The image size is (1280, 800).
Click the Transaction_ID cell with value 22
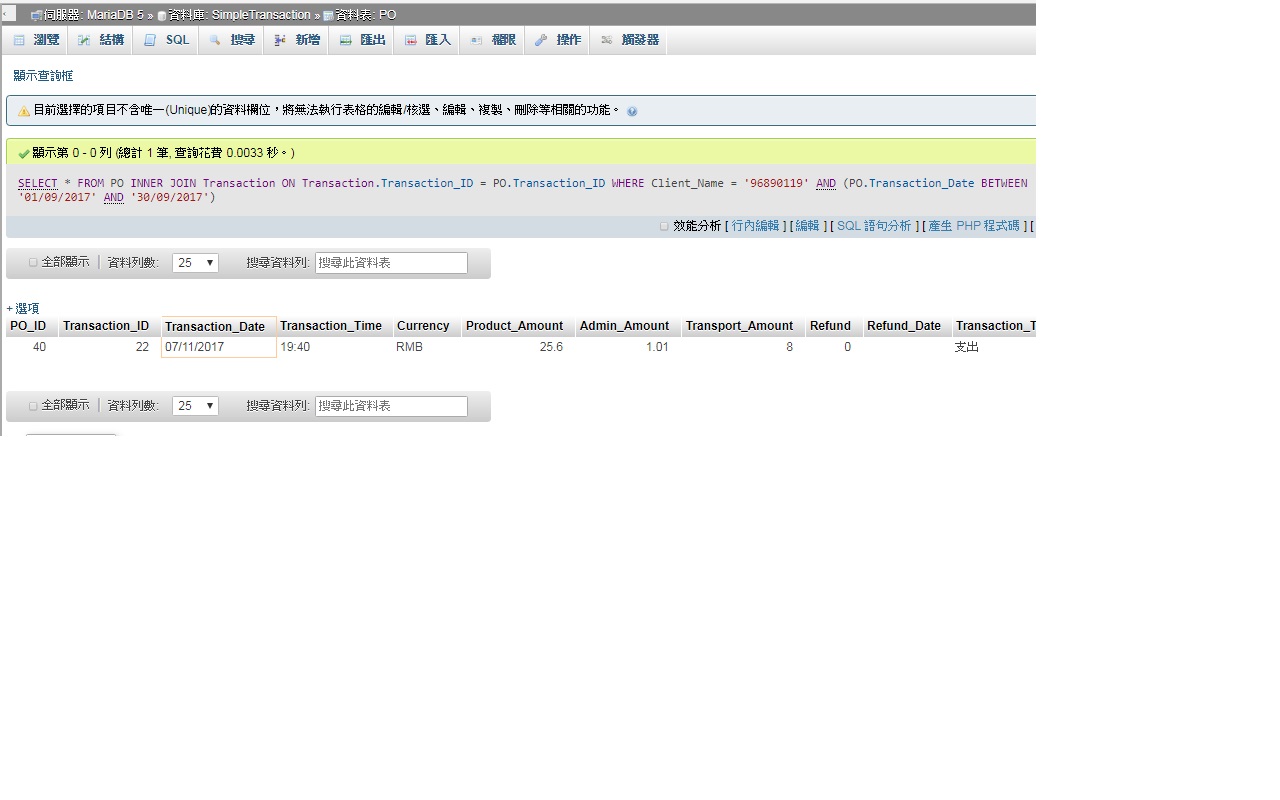tap(108, 347)
